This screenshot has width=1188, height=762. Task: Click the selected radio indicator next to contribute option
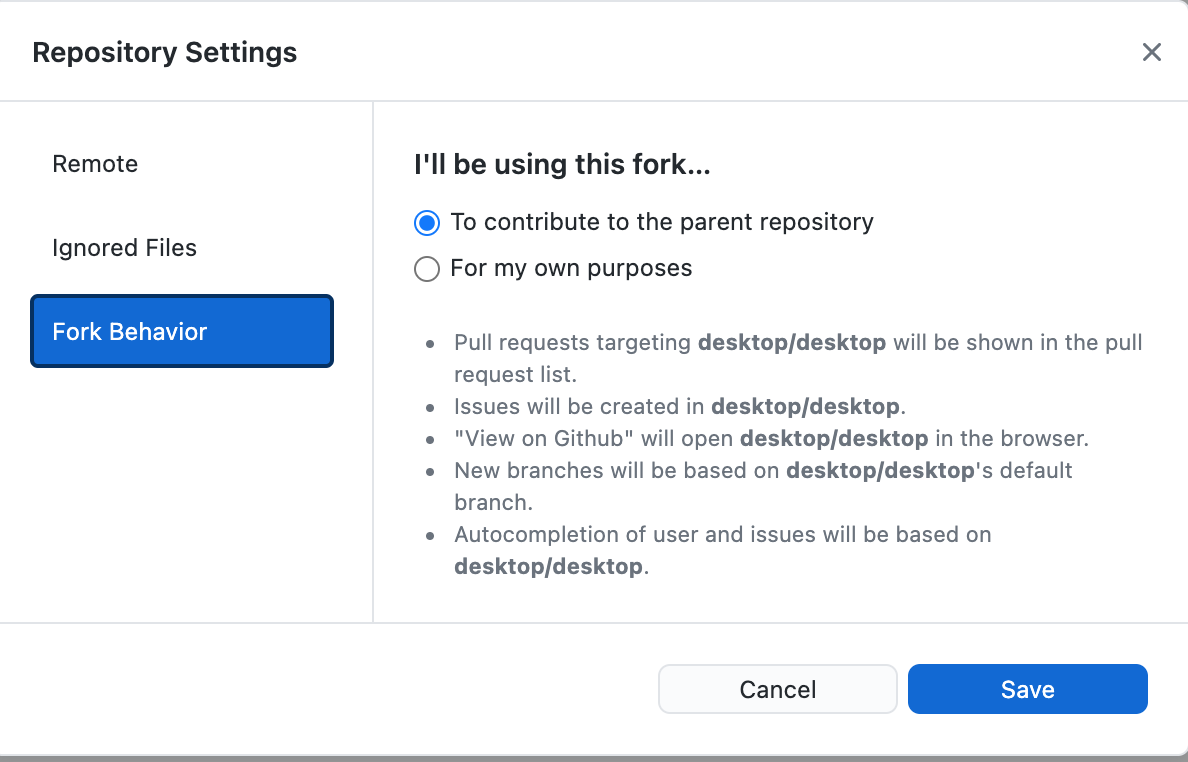[427, 222]
